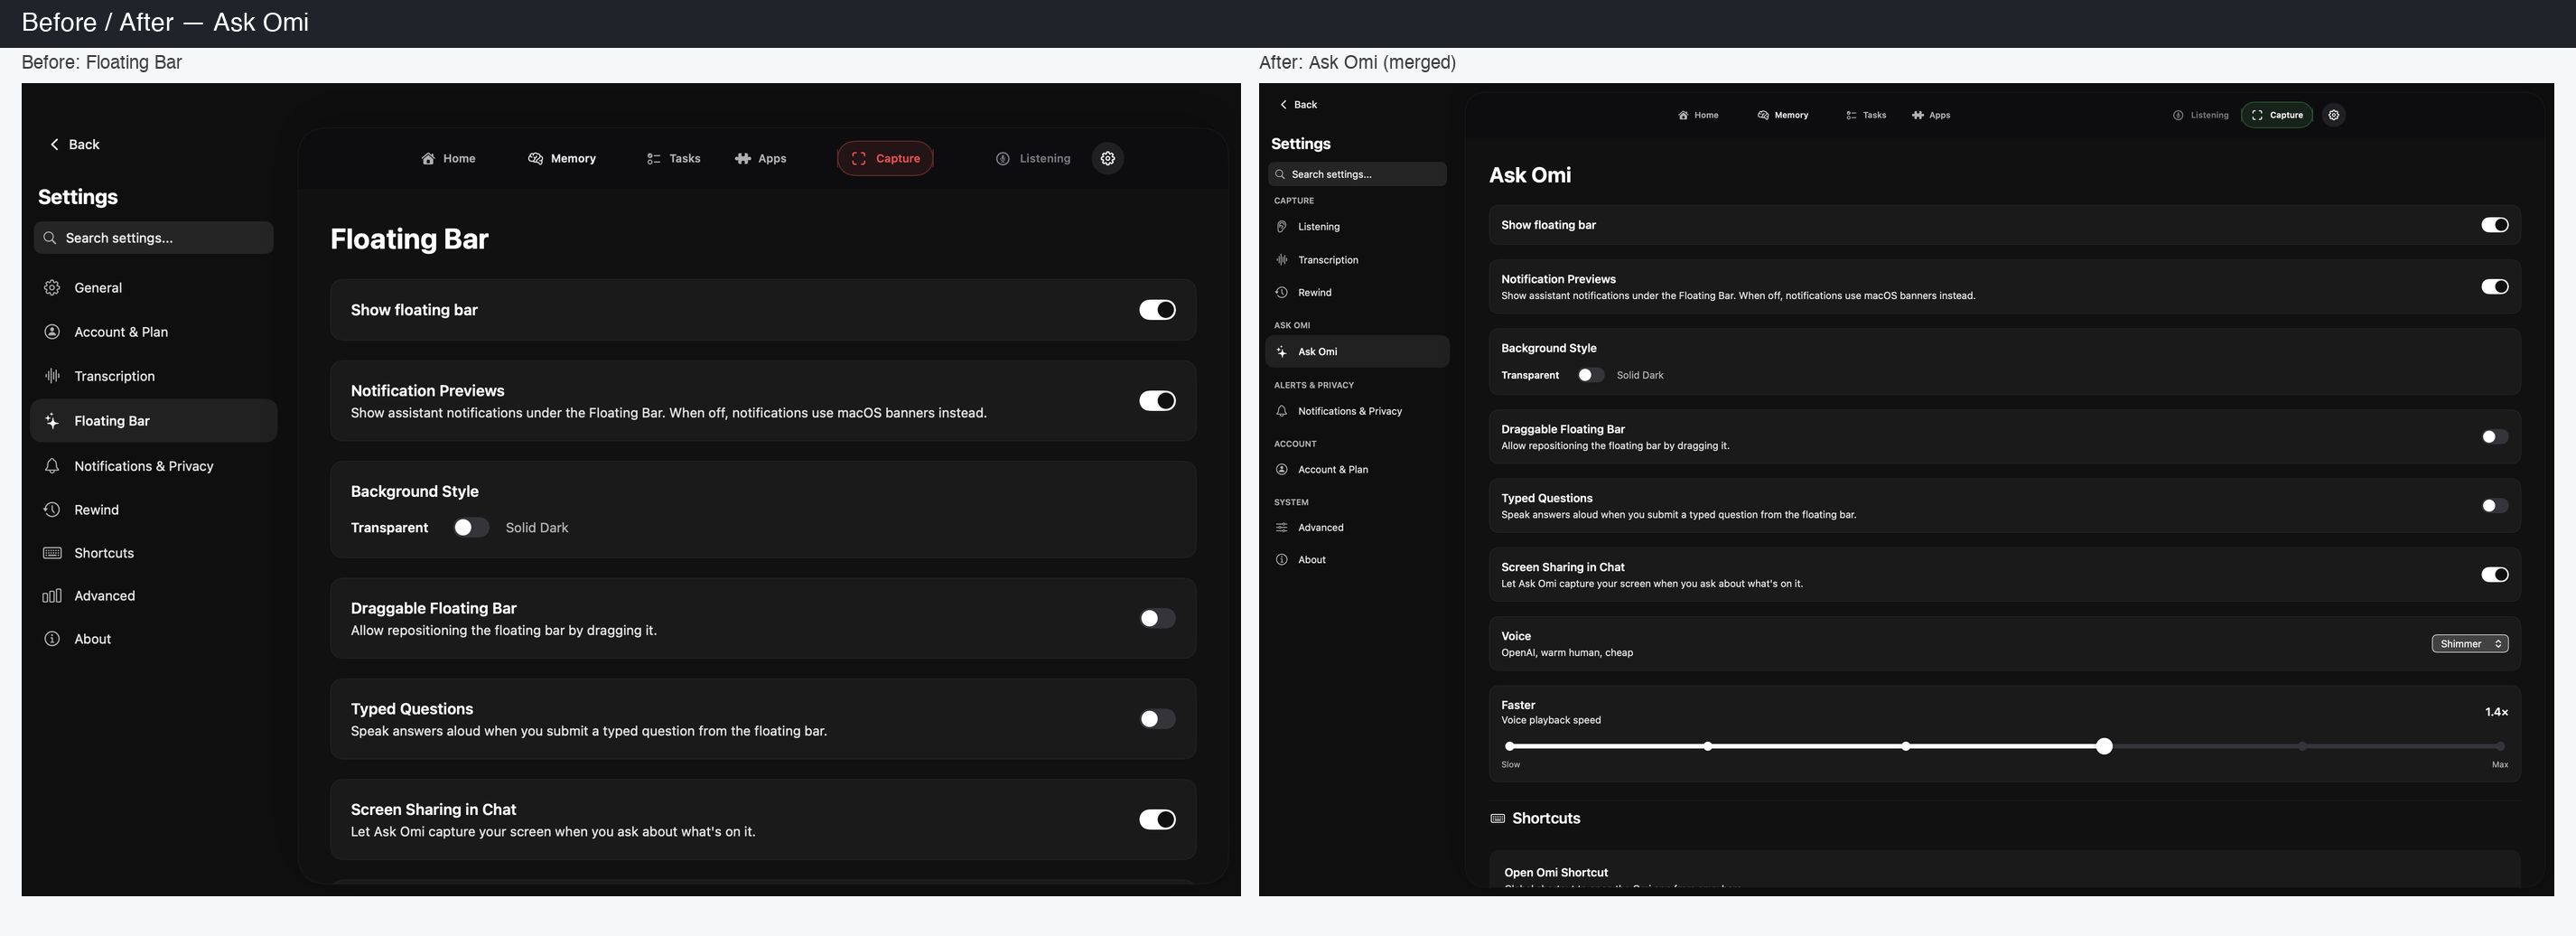Click Search settings field in After panel
The image size is (2576, 936).
click(x=1357, y=174)
